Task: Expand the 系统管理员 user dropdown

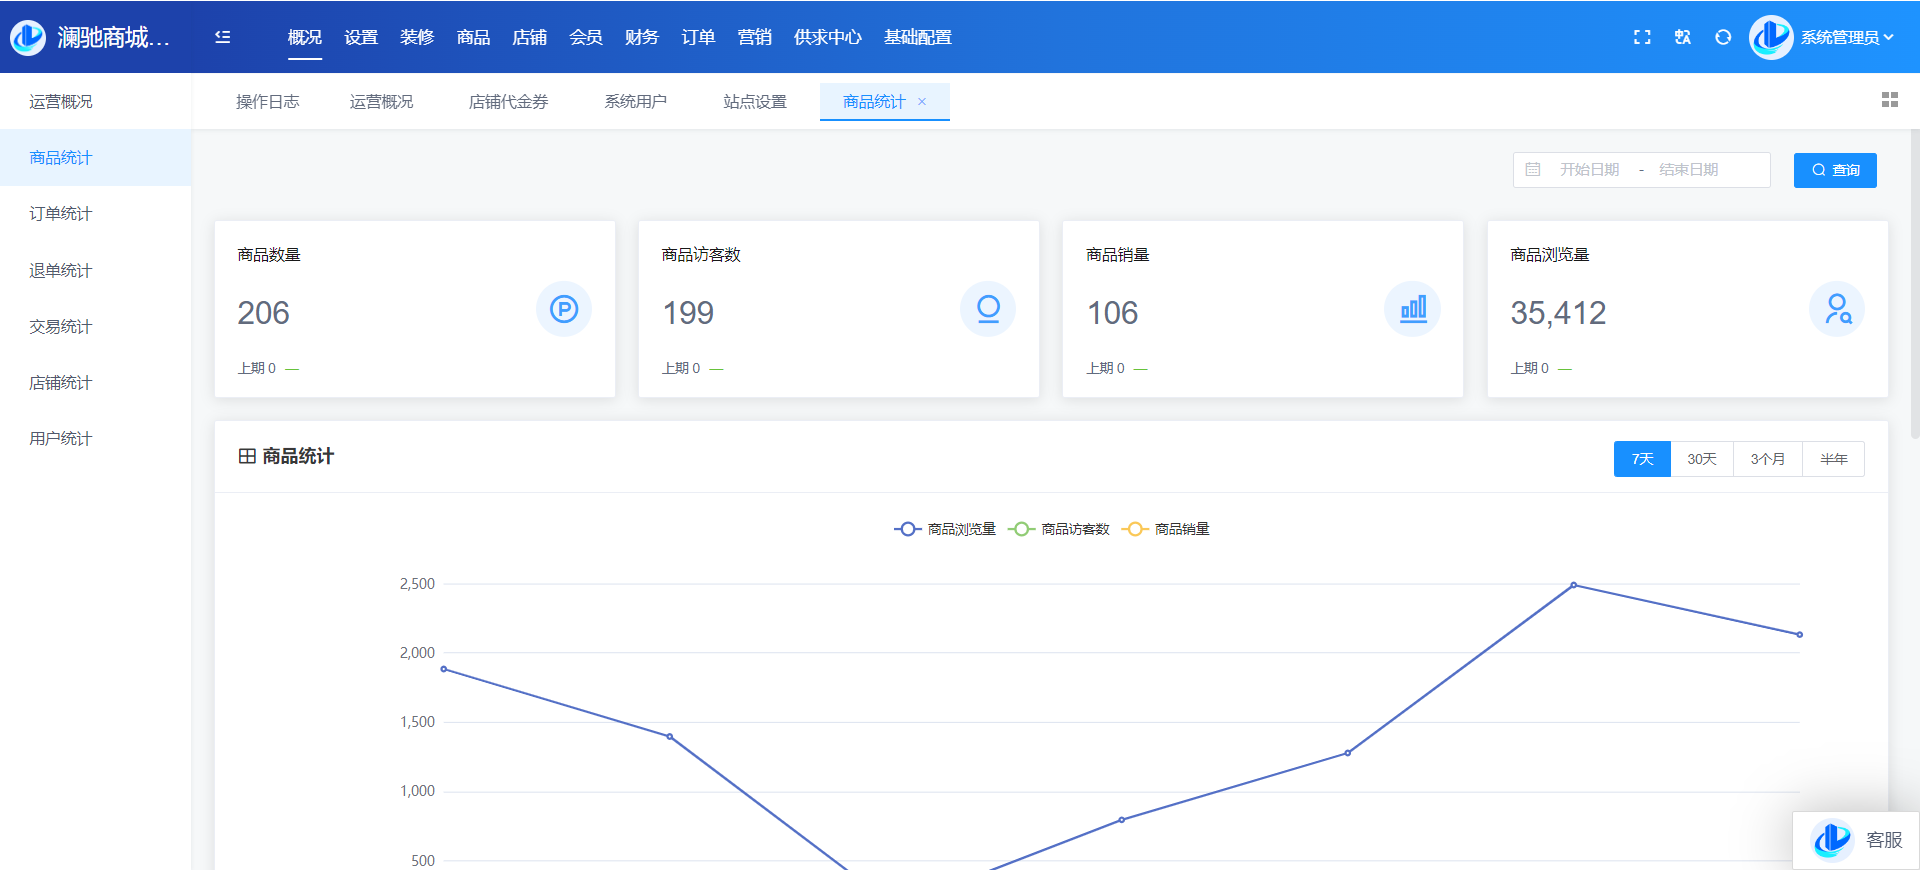Action: [1846, 37]
